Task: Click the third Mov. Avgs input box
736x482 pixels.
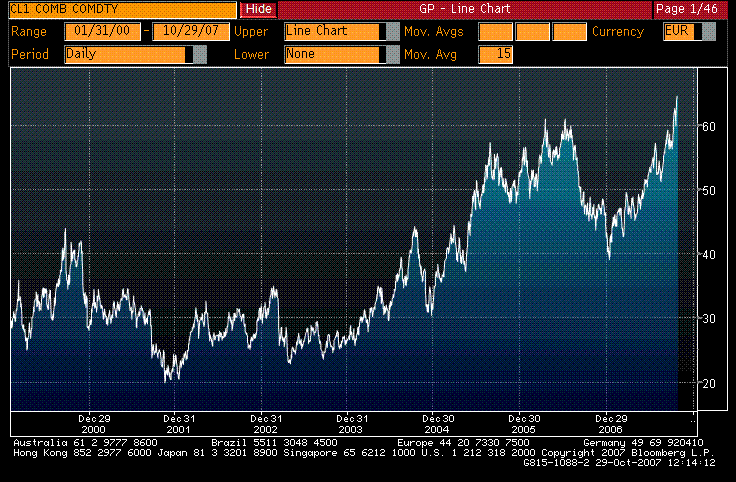Action: point(569,31)
